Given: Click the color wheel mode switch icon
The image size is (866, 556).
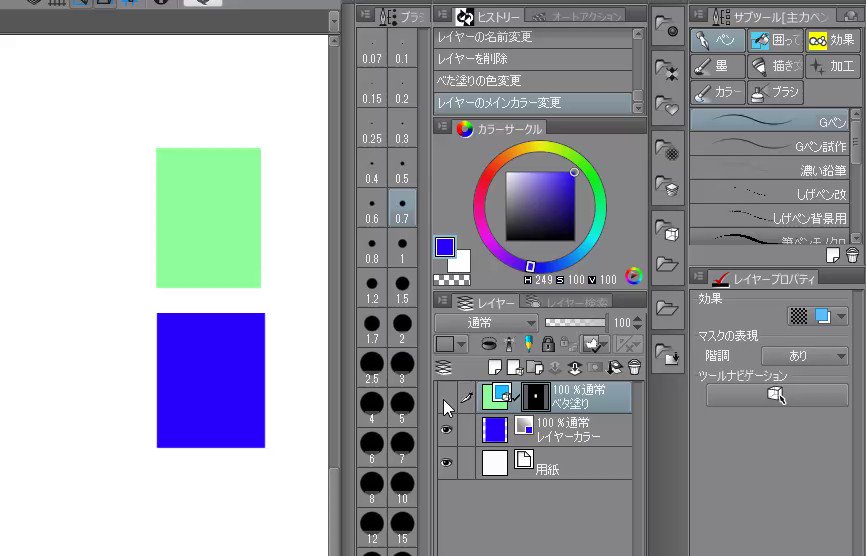Looking at the screenshot, I should [x=634, y=276].
